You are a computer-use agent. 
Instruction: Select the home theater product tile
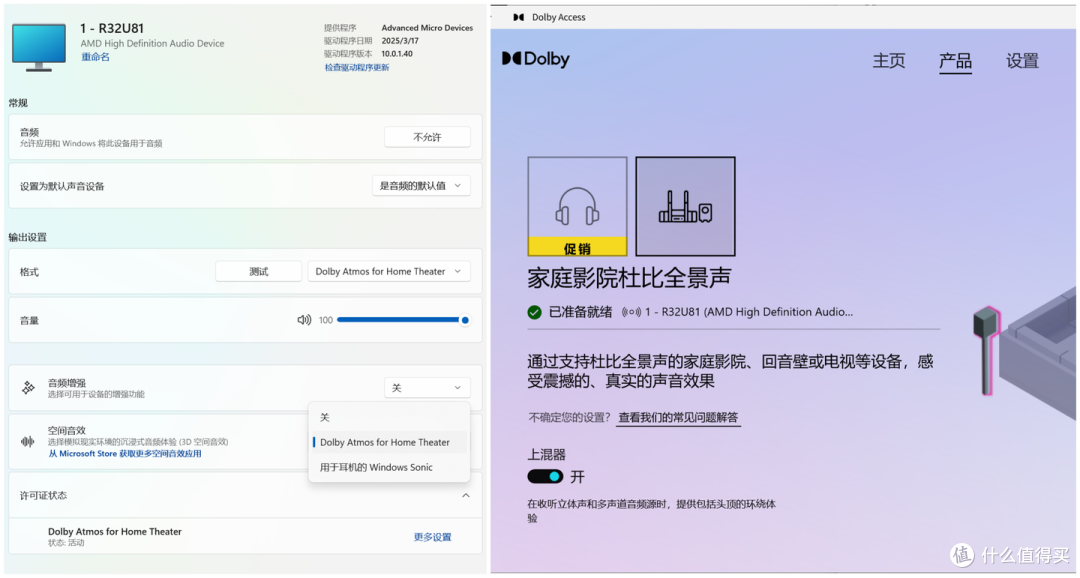tap(685, 206)
